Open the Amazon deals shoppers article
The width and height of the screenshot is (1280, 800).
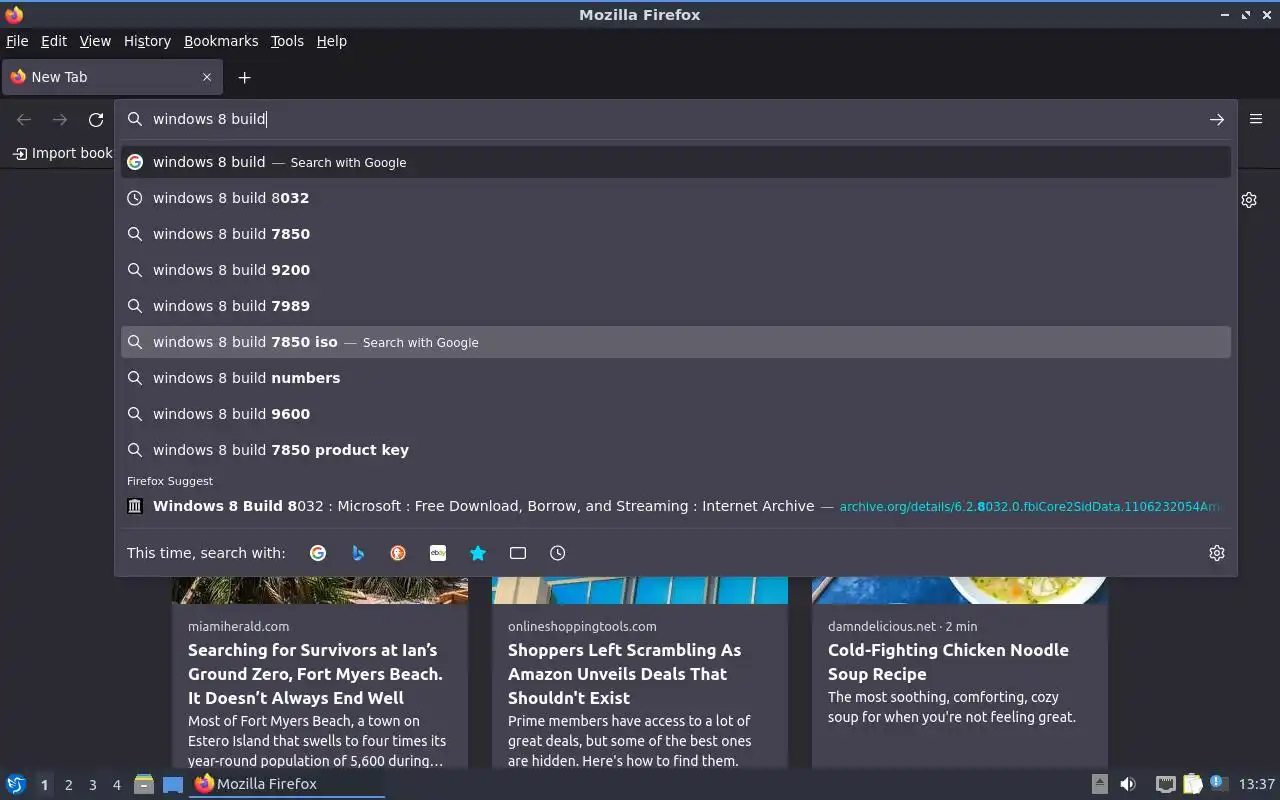pos(625,674)
